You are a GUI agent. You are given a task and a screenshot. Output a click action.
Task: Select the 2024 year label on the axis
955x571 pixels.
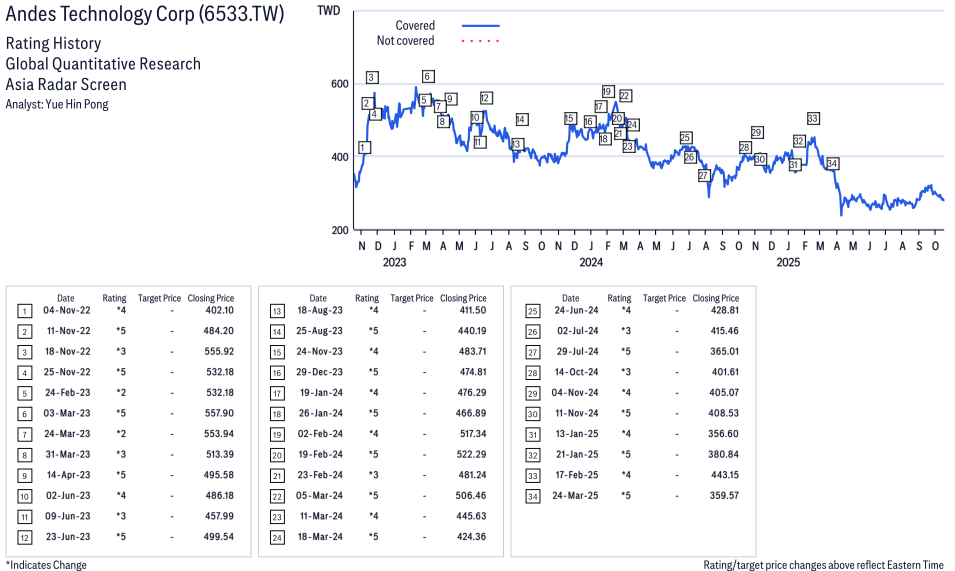[x=591, y=262]
